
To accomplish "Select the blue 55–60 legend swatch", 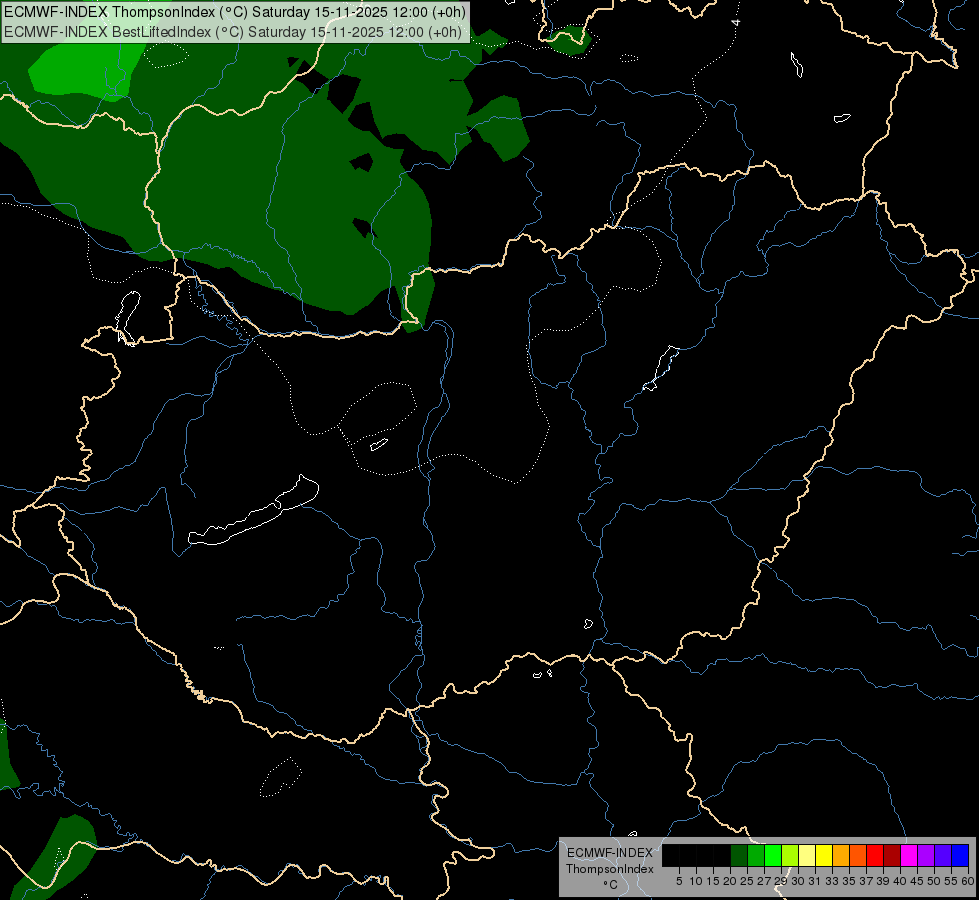I will pos(960,855).
